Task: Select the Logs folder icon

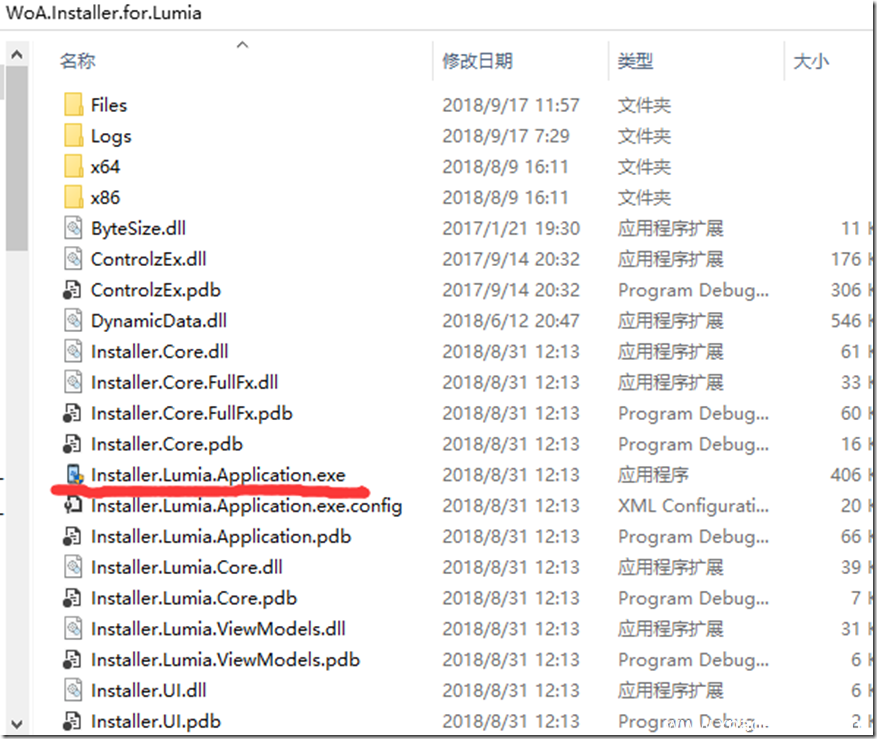Action: click(73, 135)
